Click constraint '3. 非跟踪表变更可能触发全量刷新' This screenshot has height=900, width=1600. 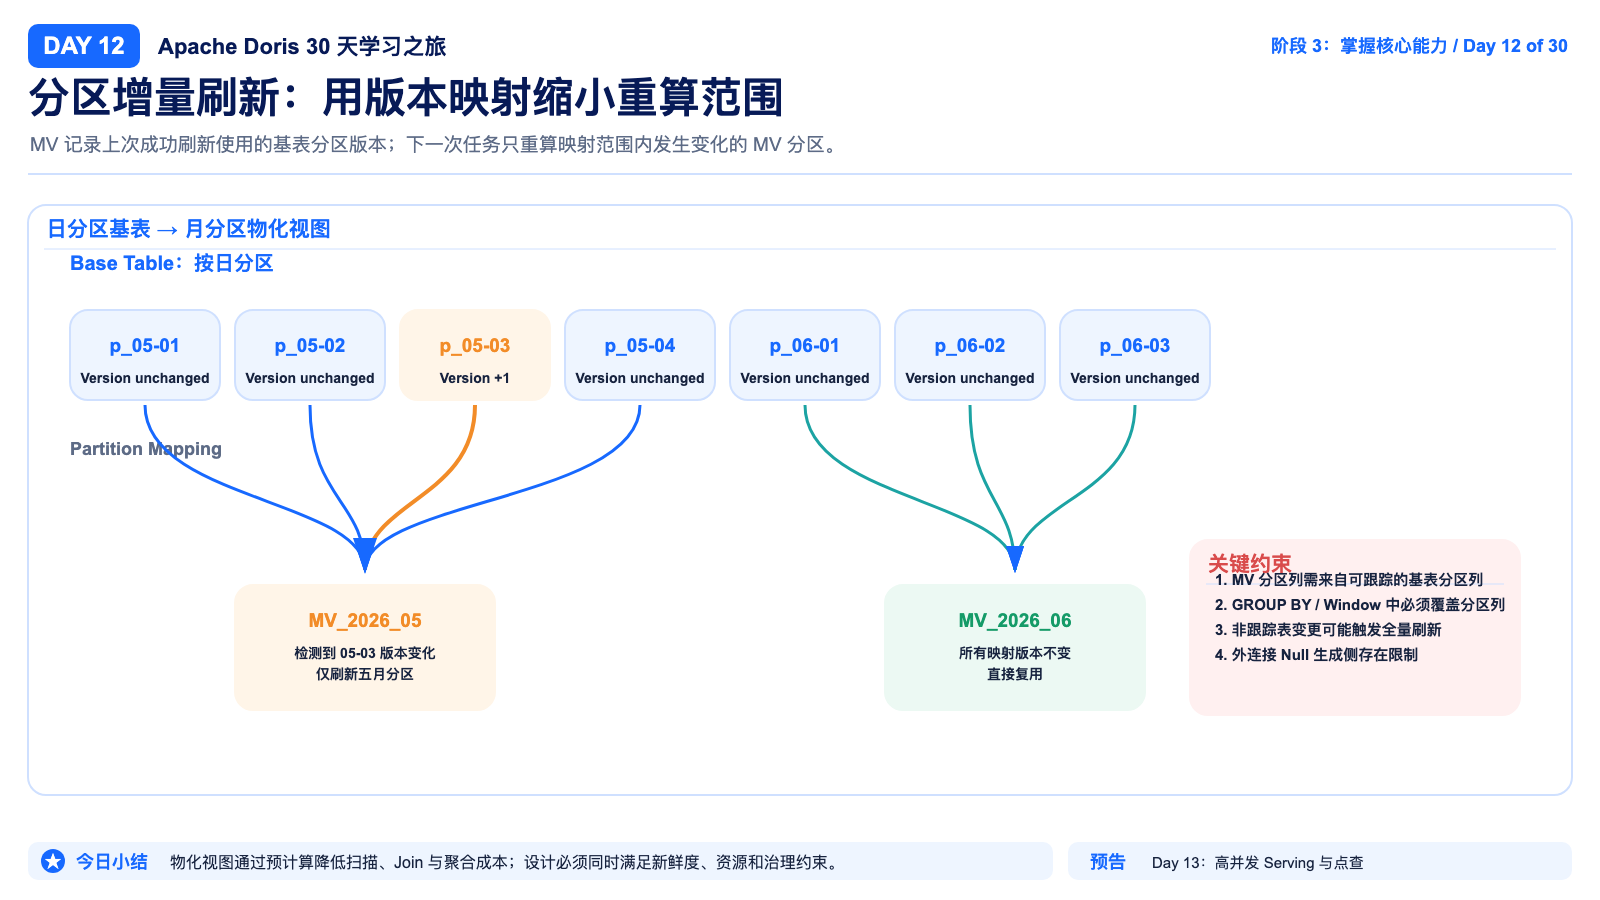tap(1328, 630)
